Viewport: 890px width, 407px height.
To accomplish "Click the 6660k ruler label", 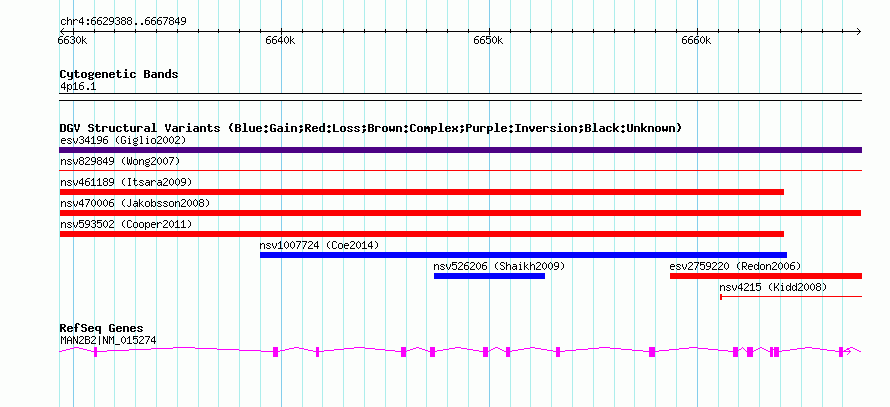I will [696, 41].
